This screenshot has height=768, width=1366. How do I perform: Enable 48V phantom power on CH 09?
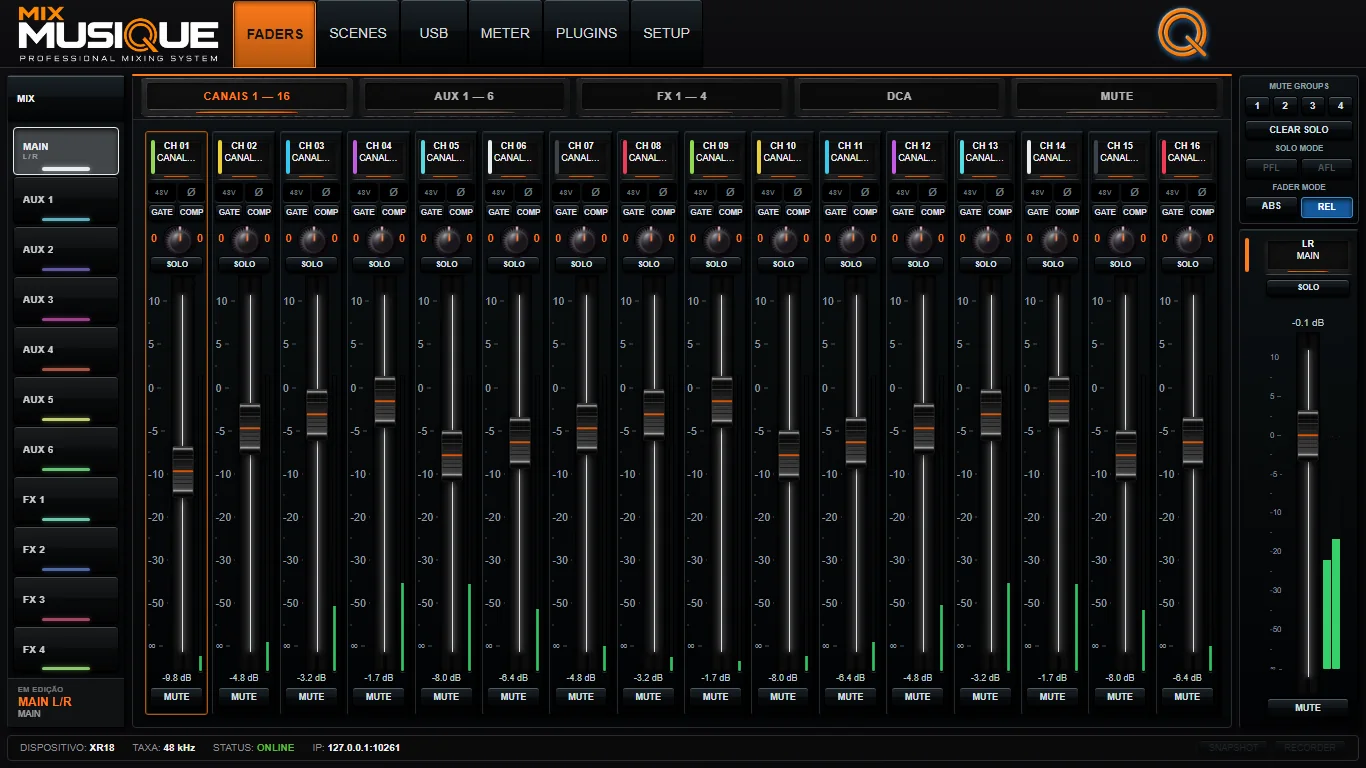[x=701, y=192]
